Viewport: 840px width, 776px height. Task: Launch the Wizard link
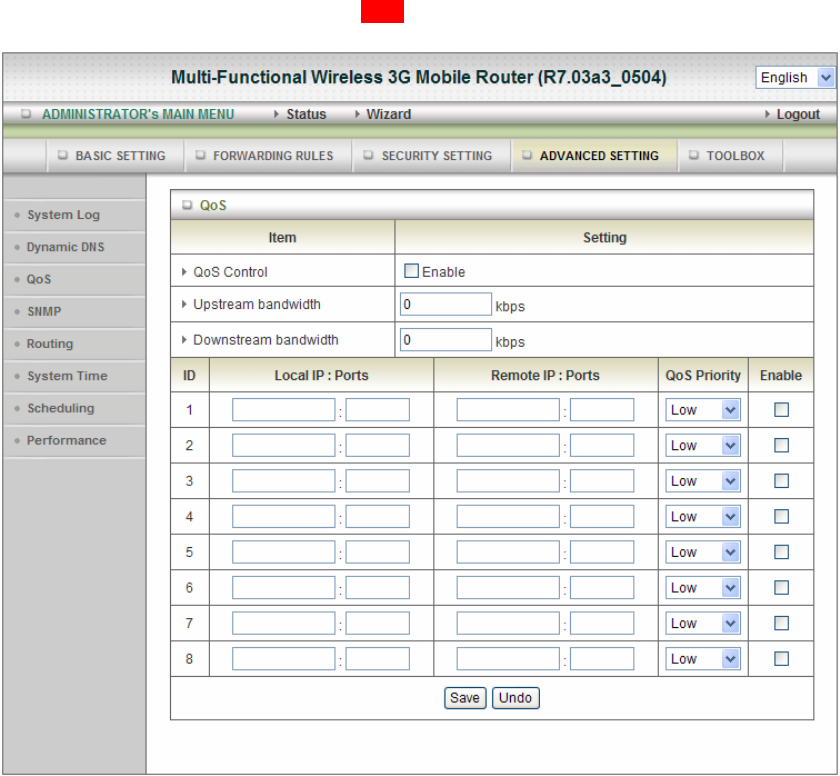click(x=388, y=114)
